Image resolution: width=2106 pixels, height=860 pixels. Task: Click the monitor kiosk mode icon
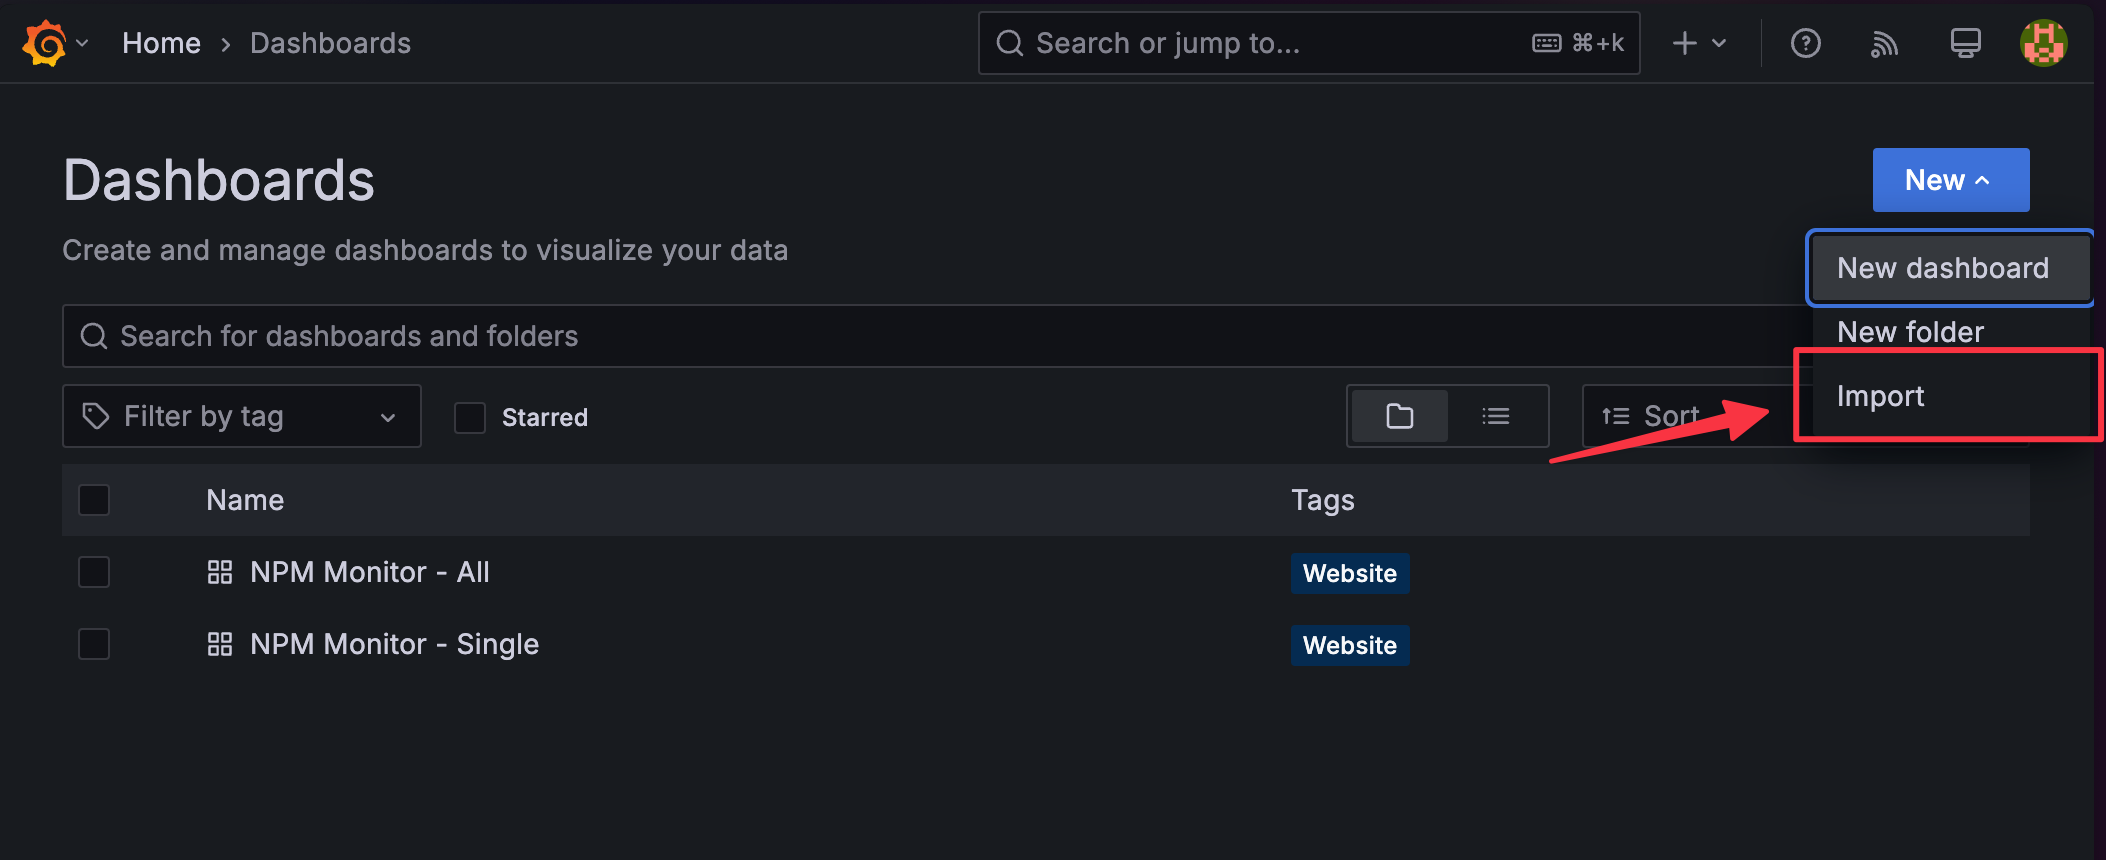1965,44
